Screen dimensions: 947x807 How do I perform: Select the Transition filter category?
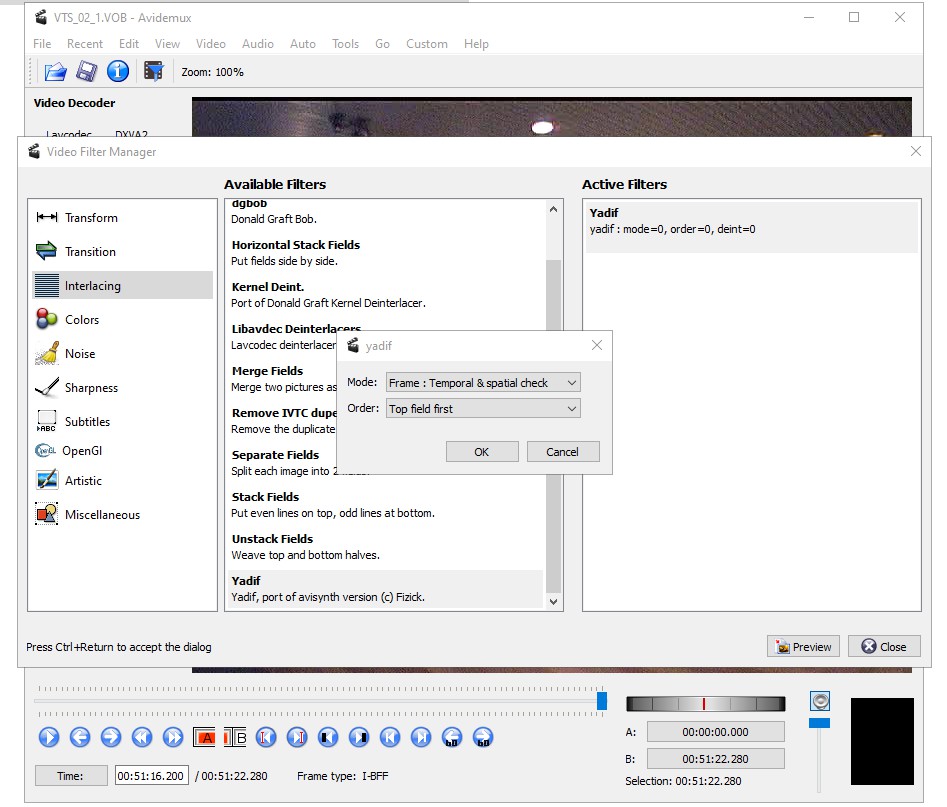[x=123, y=251]
